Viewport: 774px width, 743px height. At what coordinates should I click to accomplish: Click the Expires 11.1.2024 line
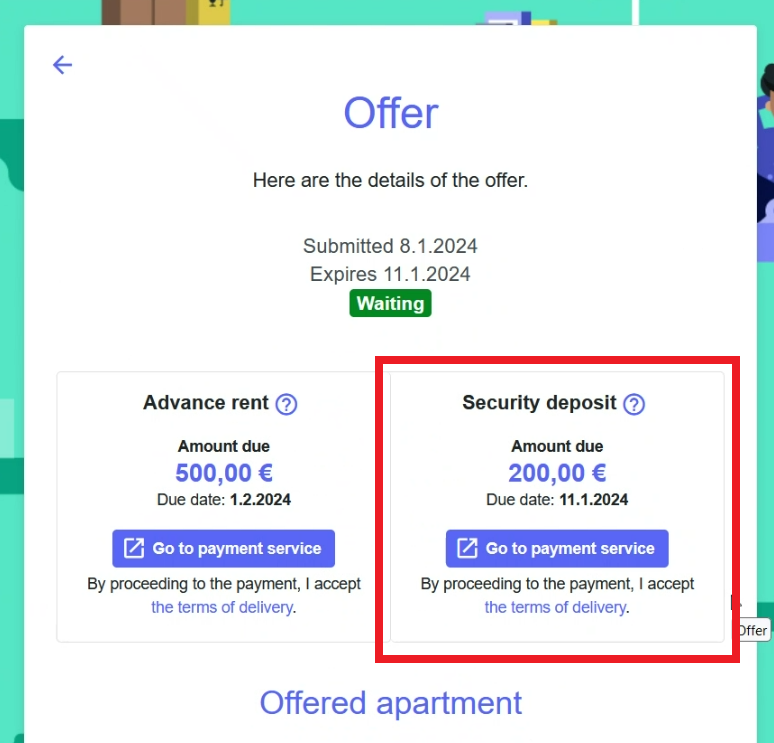[x=390, y=274]
